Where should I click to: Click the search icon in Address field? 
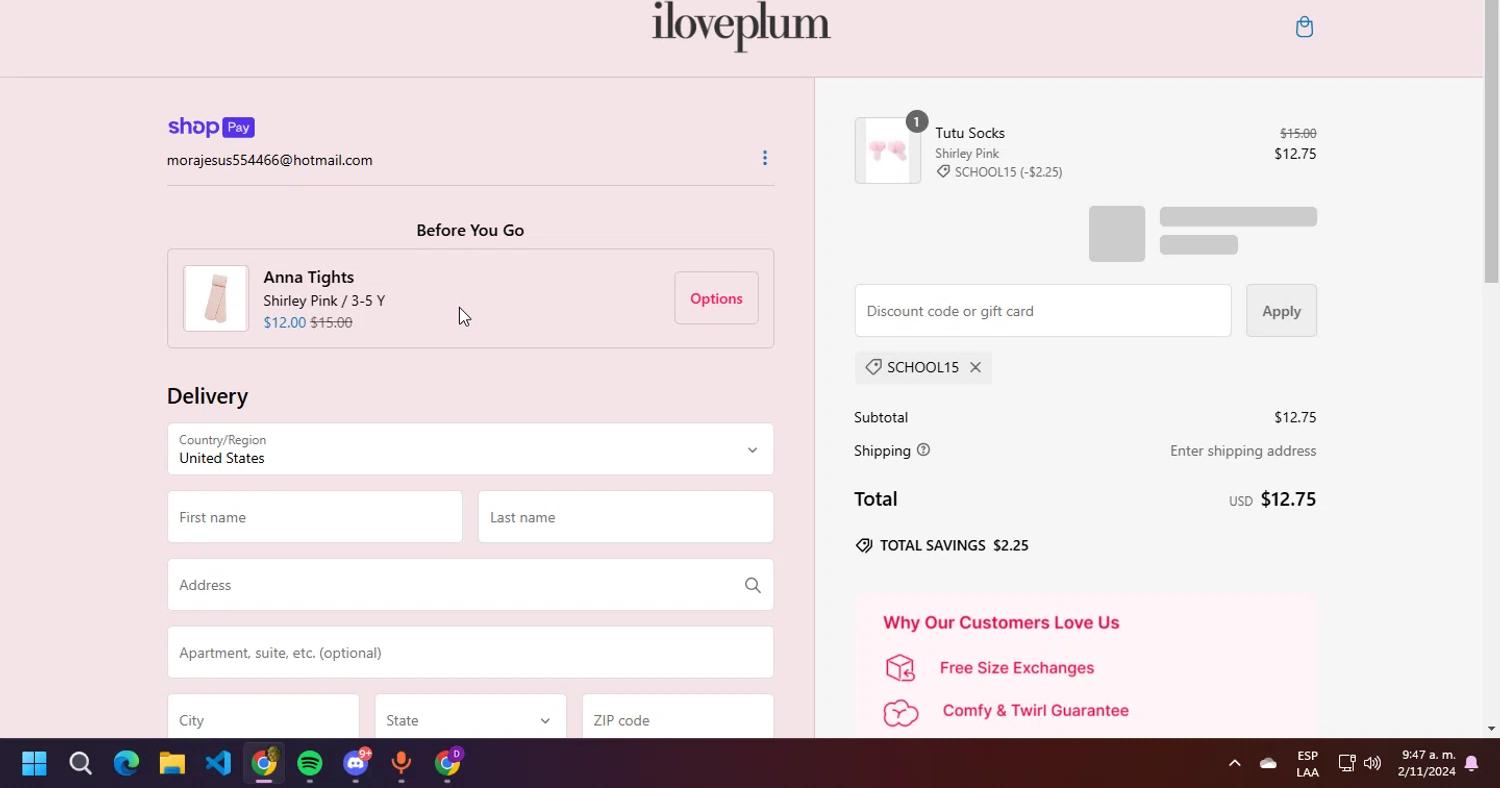[x=753, y=585]
